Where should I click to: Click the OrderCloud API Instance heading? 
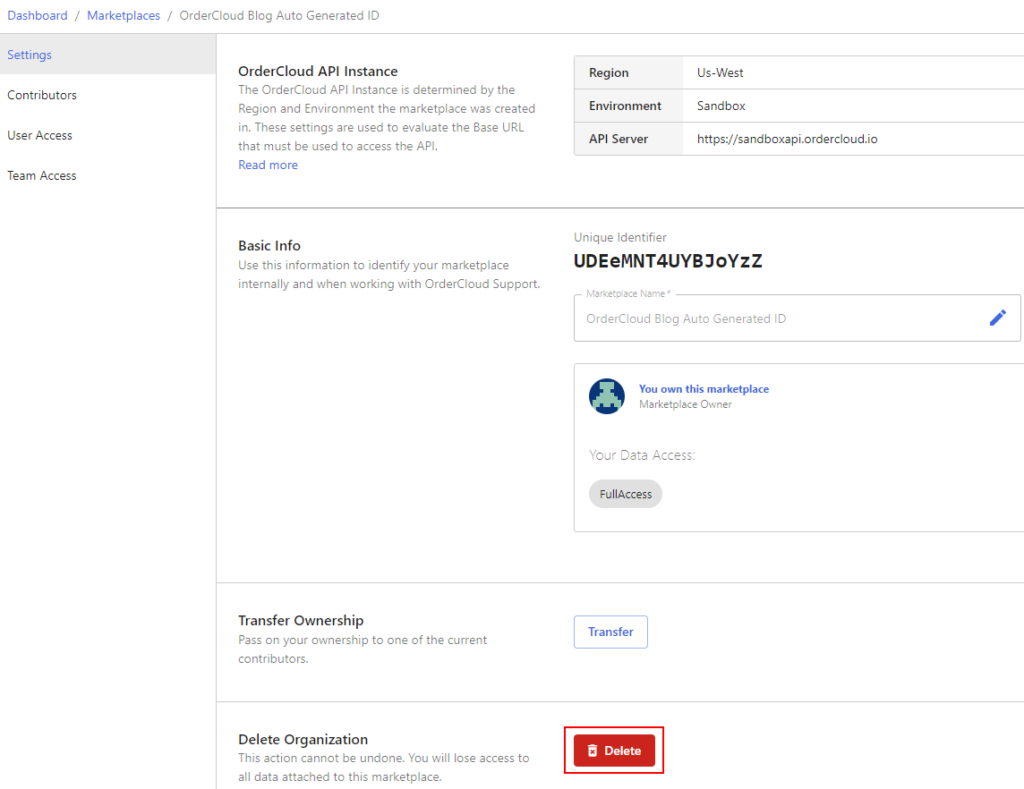click(x=318, y=71)
